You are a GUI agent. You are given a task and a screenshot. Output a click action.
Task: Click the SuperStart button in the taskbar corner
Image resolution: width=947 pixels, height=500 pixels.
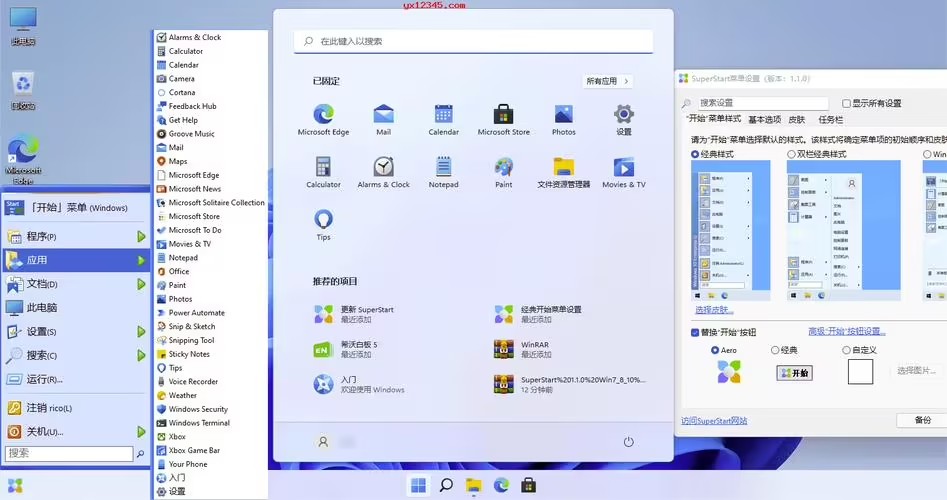[x=15, y=486]
